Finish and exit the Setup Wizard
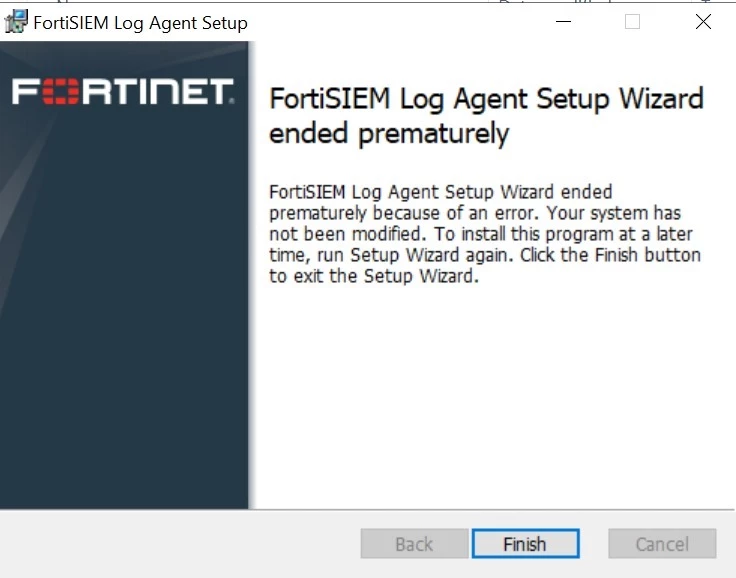736x578 pixels. coord(525,544)
